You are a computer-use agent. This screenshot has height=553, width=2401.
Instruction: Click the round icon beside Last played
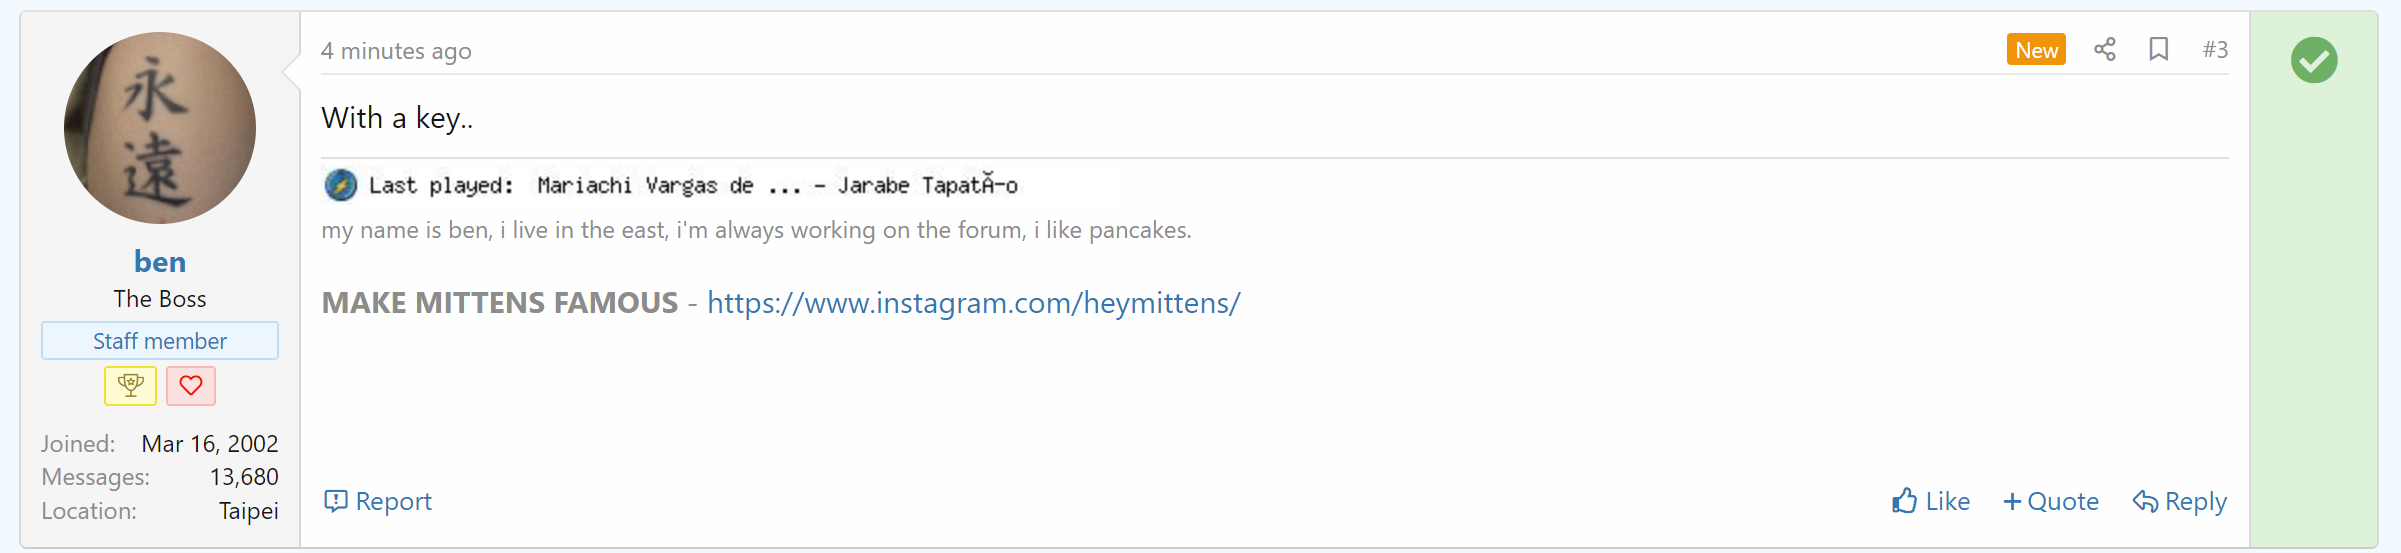click(x=341, y=185)
